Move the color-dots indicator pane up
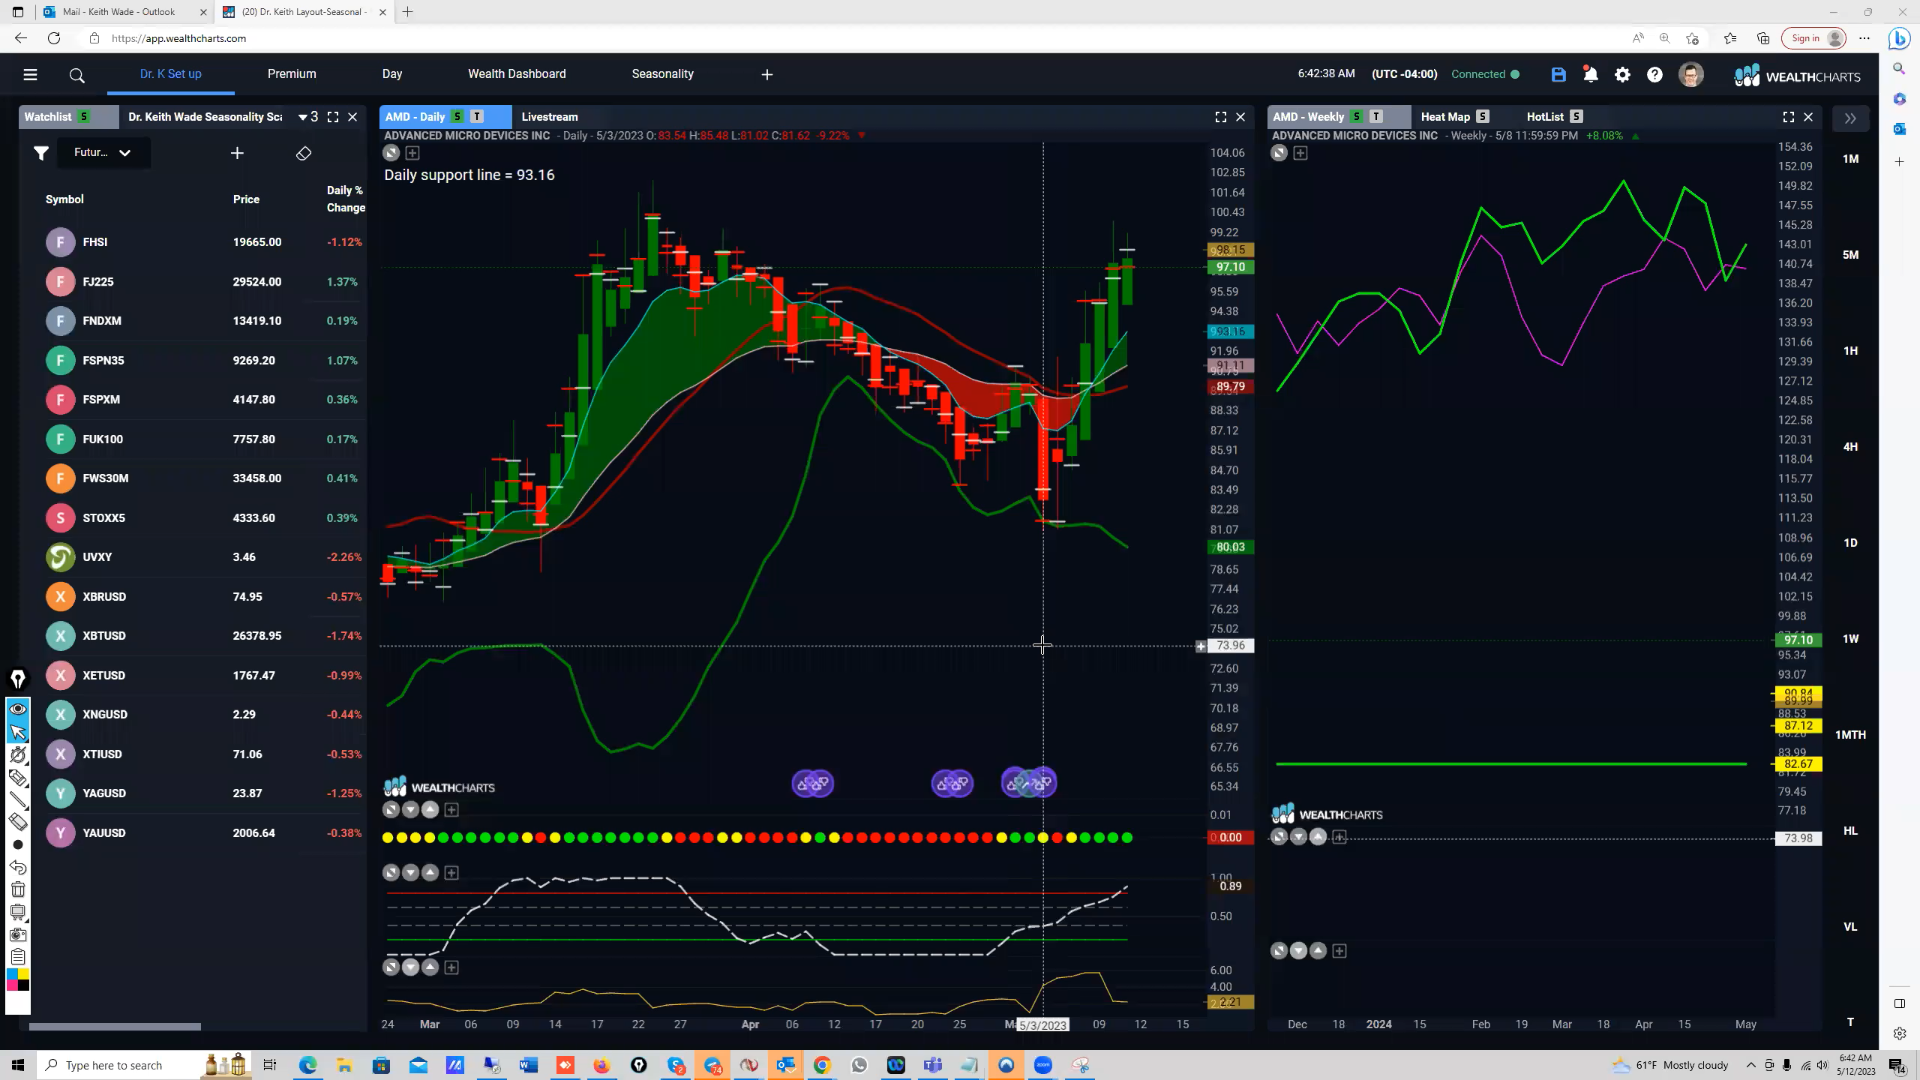The width and height of the screenshot is (1920, 1080). (x=430, y=810)
